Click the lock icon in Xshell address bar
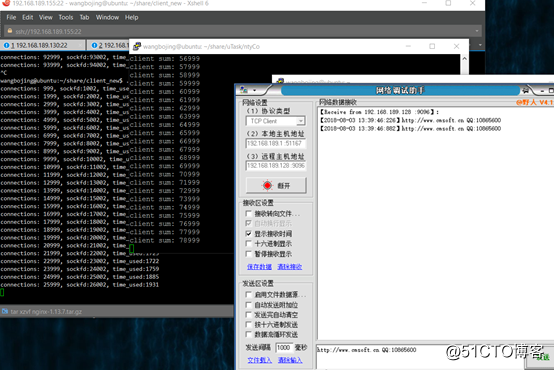Image resolution: width=554 pixels, height=370 pixels. 10,31
